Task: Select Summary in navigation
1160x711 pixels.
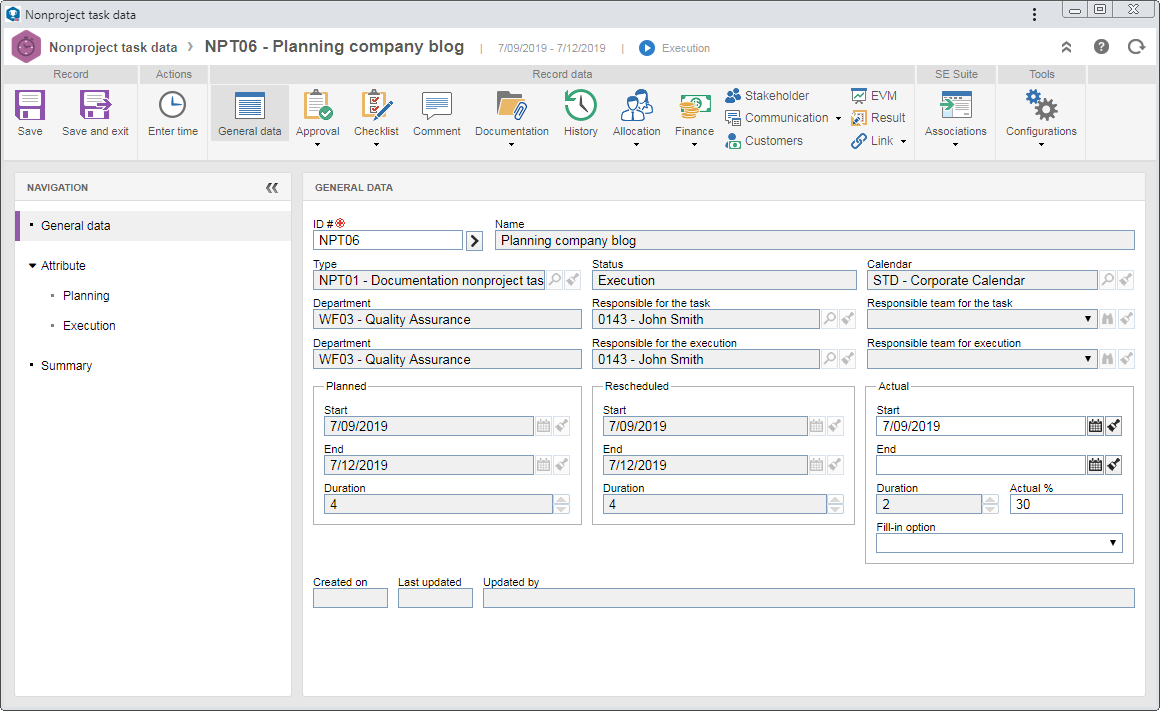Action: pos(67,365)
